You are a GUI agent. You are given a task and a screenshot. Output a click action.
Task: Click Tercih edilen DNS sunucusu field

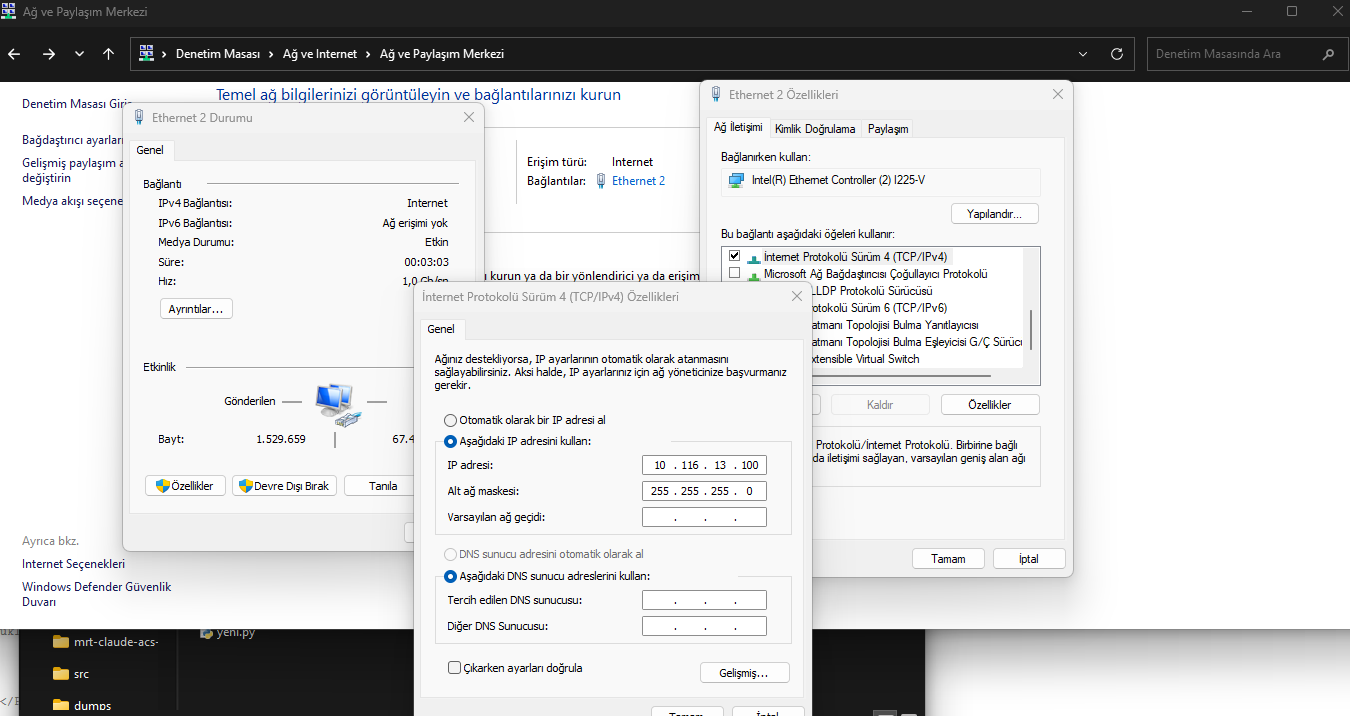(x=704, y=600)
